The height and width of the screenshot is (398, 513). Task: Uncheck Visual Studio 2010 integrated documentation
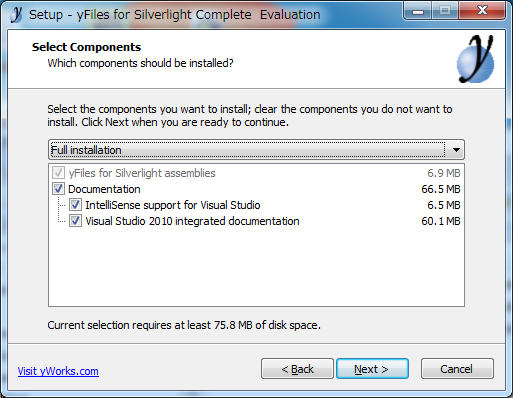75,221
